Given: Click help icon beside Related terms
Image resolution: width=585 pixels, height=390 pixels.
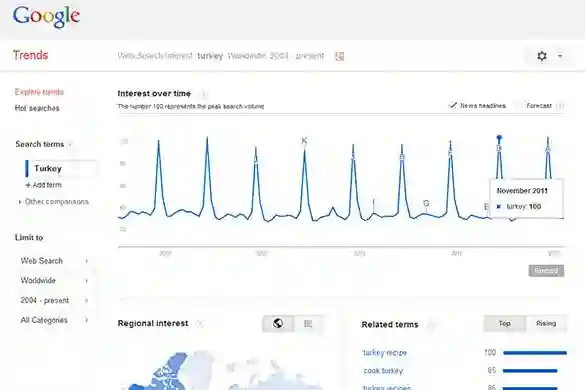Looking at the screenshot, I should coord(430,325).
